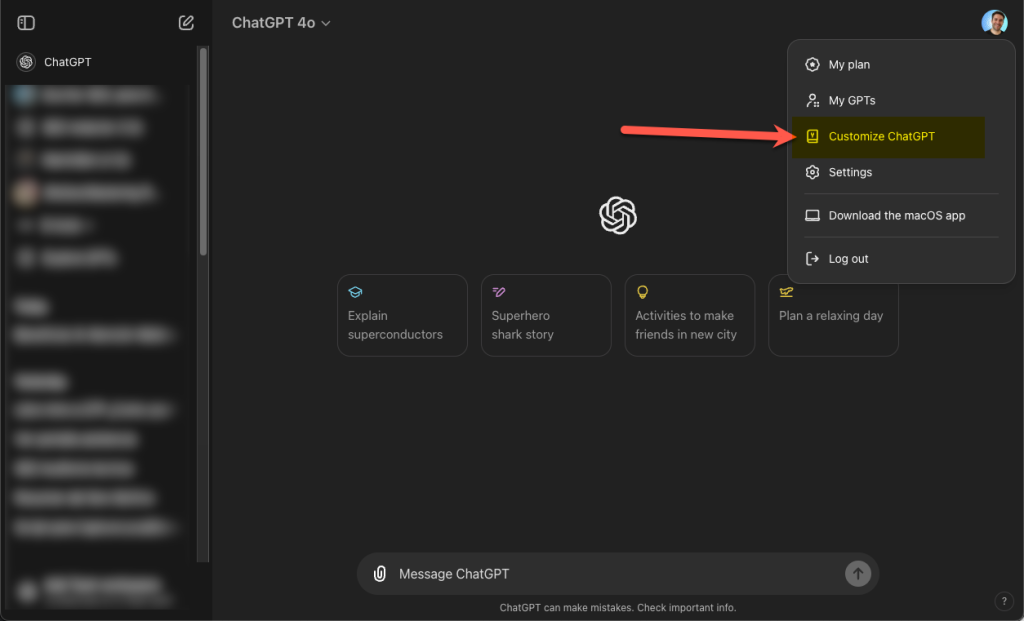This screenshot has height=621, width=1024.
Task: Focus the Message ChatGPT input field
Action: [x=617, y=574]
